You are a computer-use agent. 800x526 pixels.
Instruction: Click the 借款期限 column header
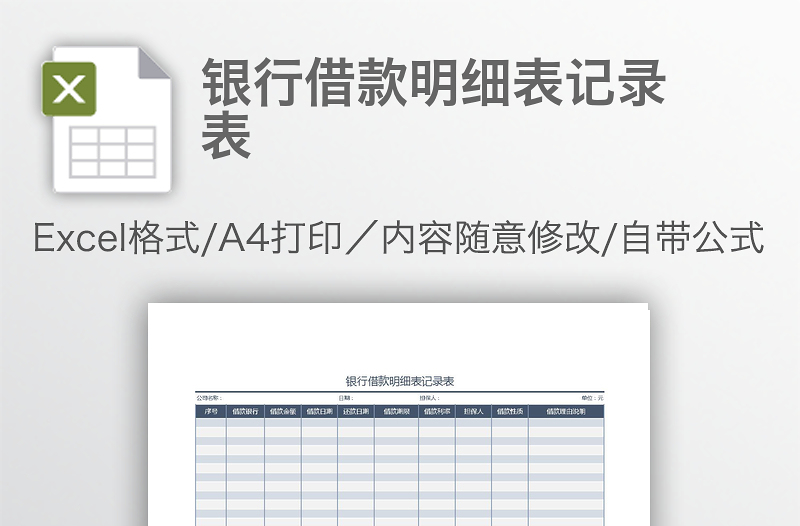(x=396, y=411)
